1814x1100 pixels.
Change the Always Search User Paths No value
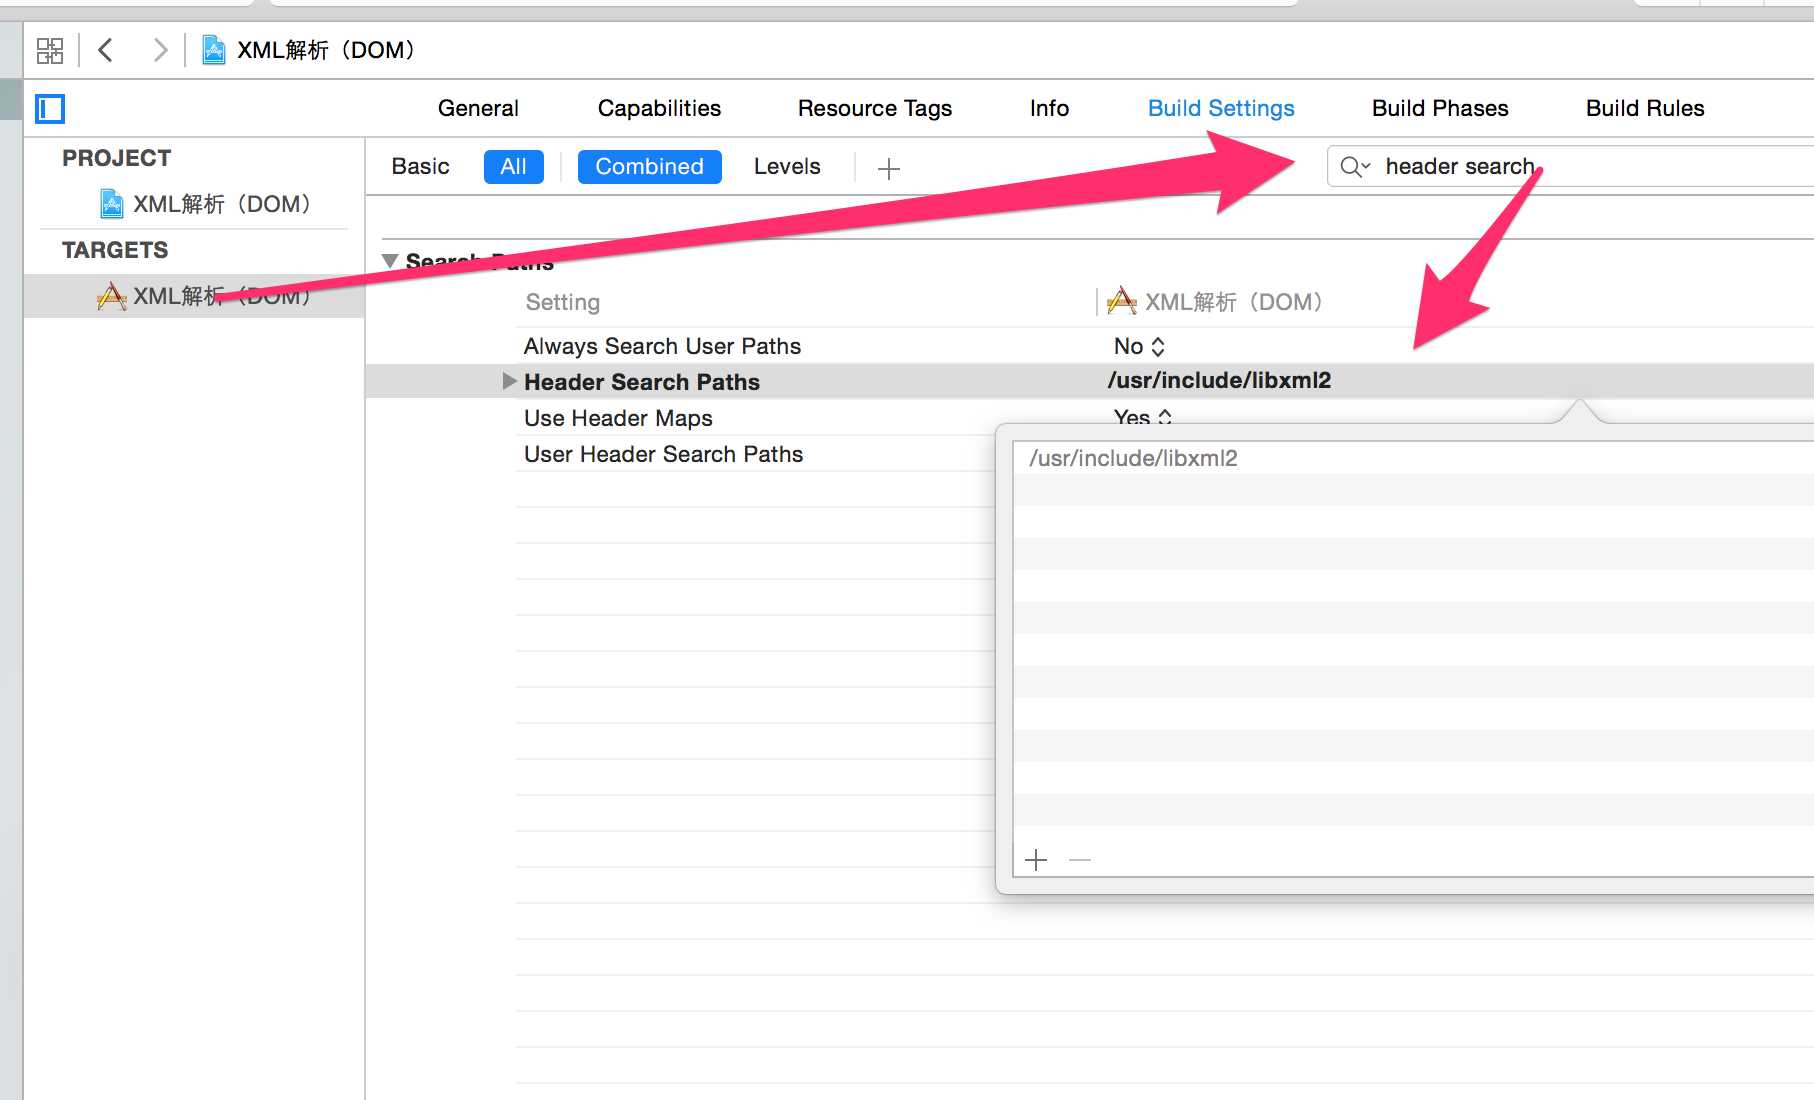[x=1139, y=346]
